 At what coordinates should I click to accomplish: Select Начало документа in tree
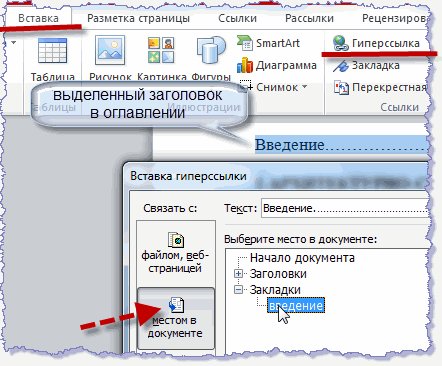click(302, 258)
